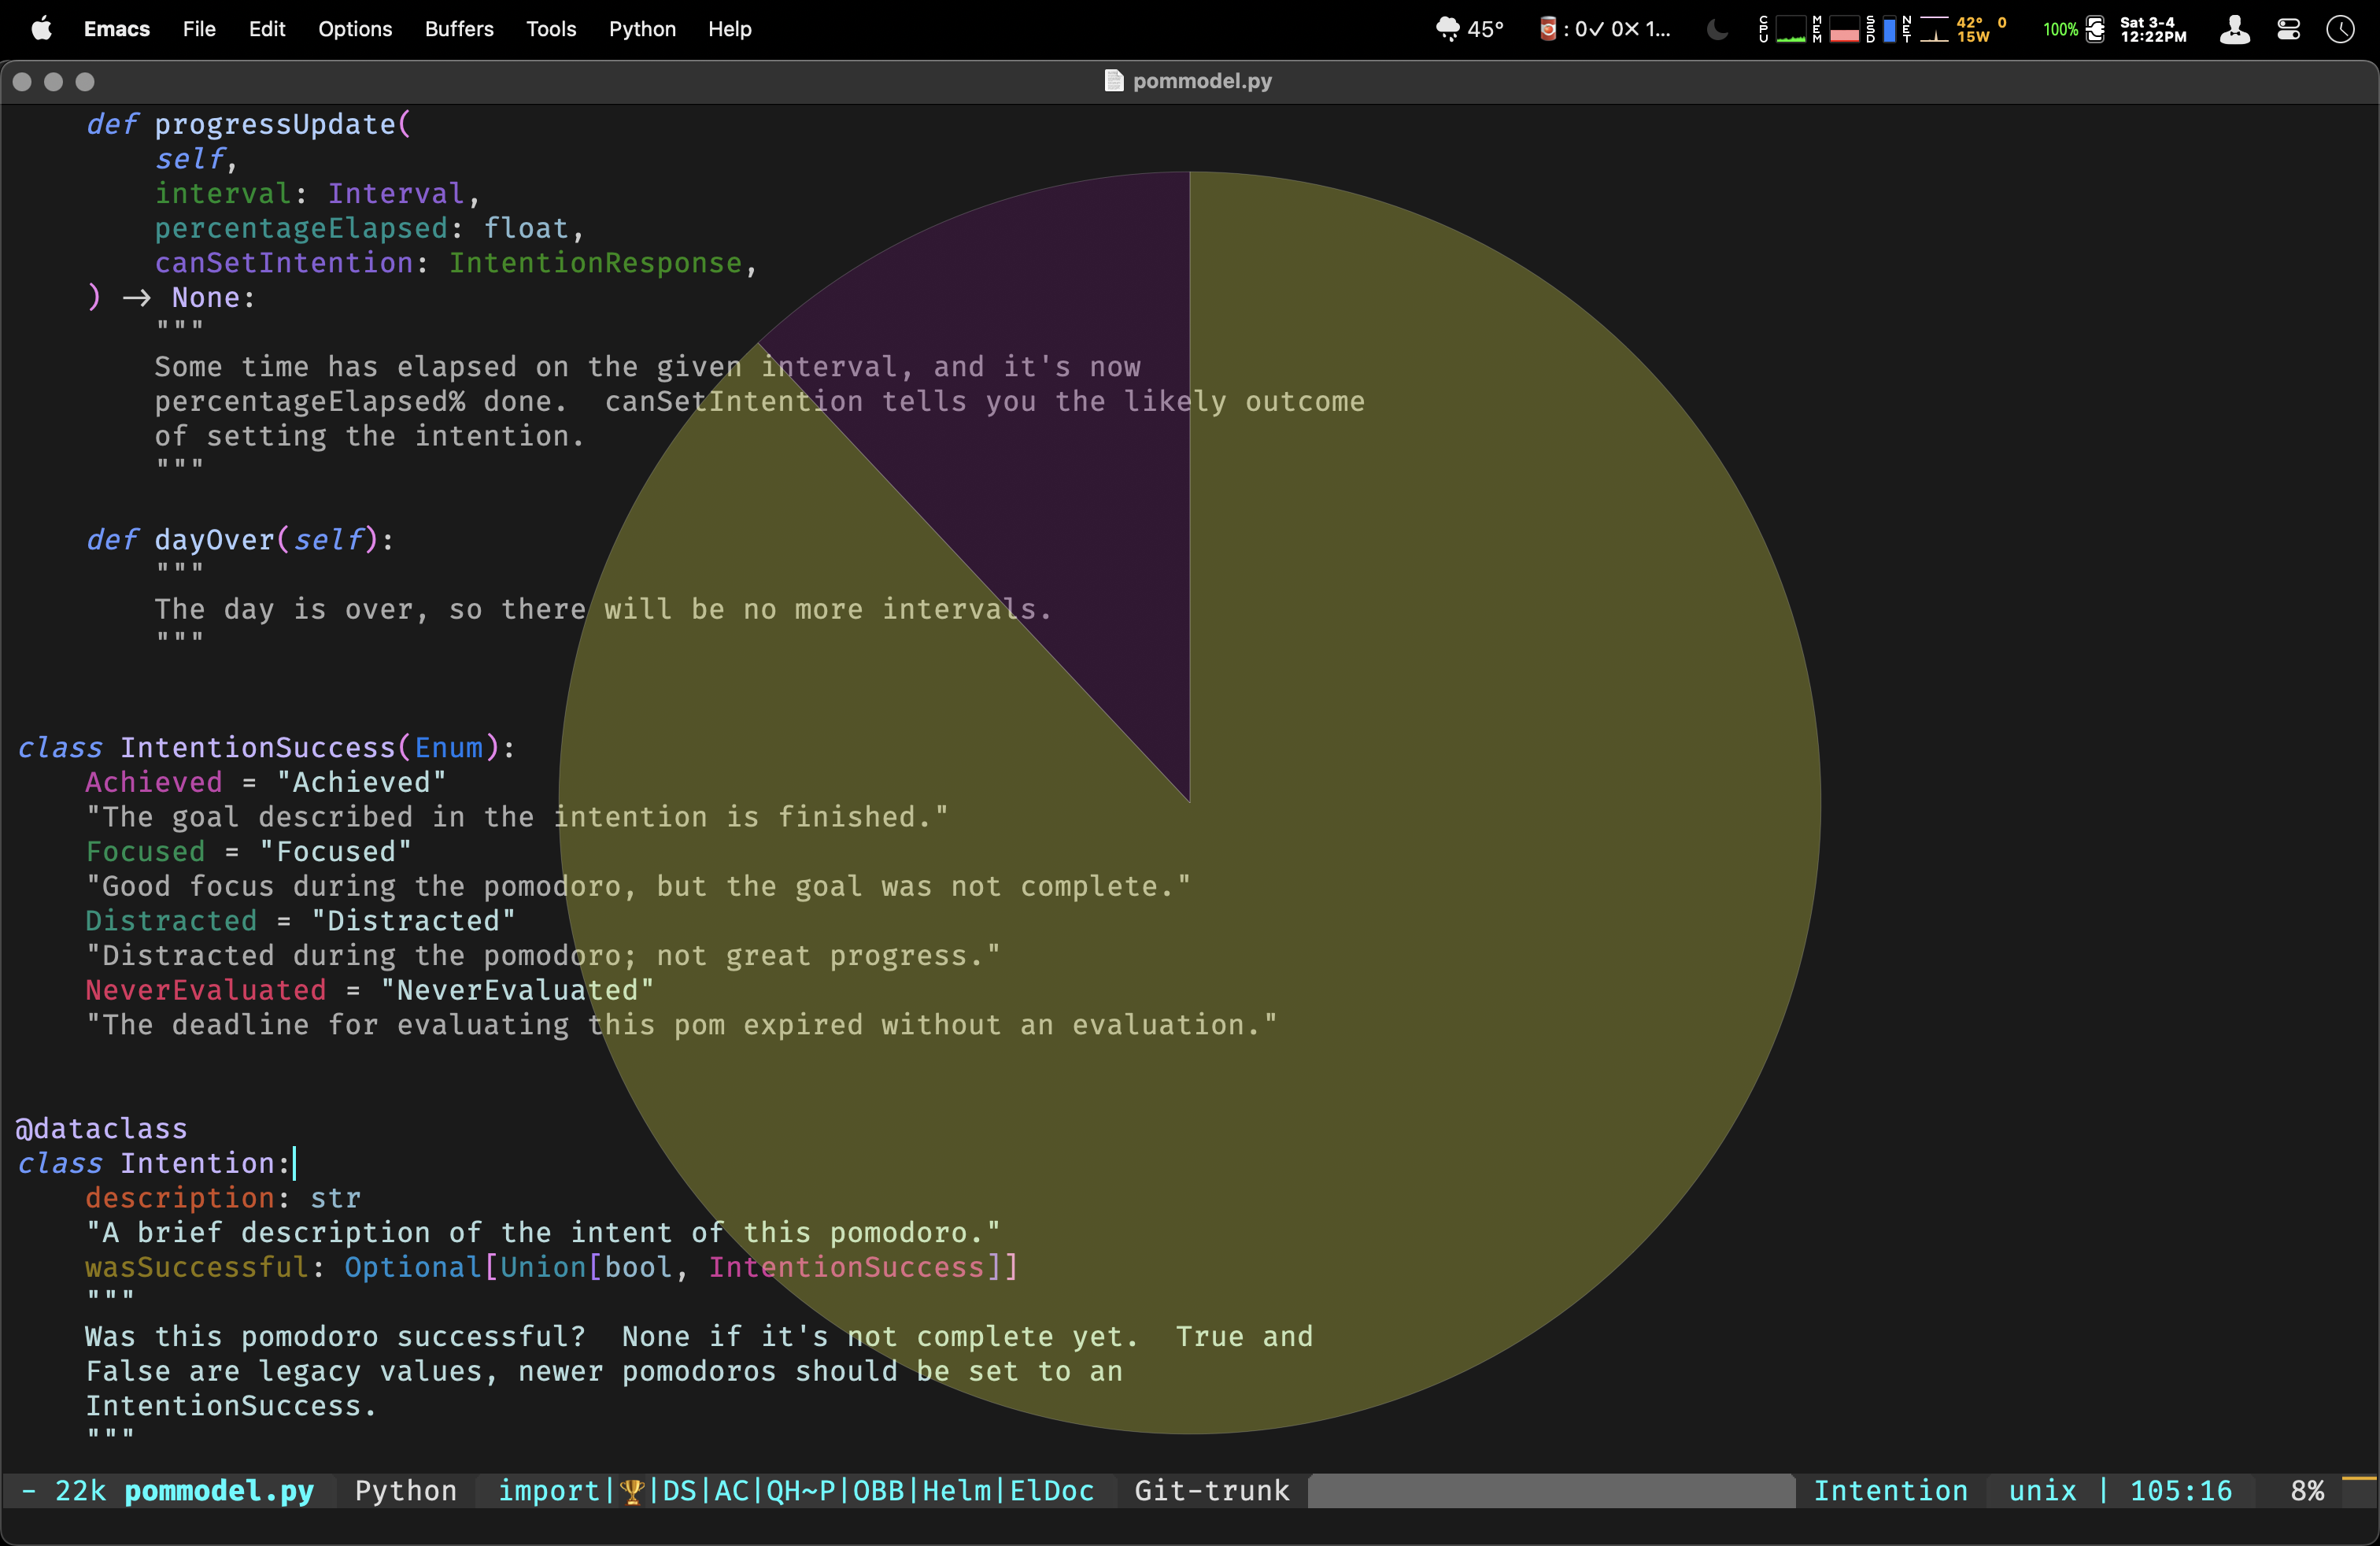
Task: Open the Buffers menu
Action: (459, 29)
